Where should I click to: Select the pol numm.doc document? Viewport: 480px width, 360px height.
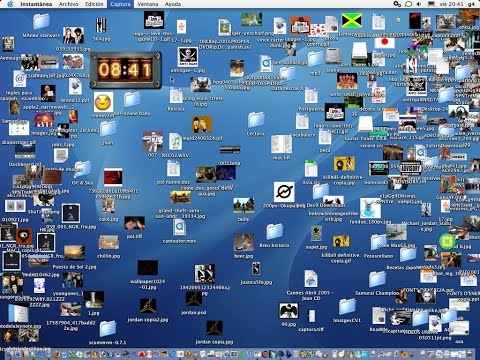(x=173, y=169)
